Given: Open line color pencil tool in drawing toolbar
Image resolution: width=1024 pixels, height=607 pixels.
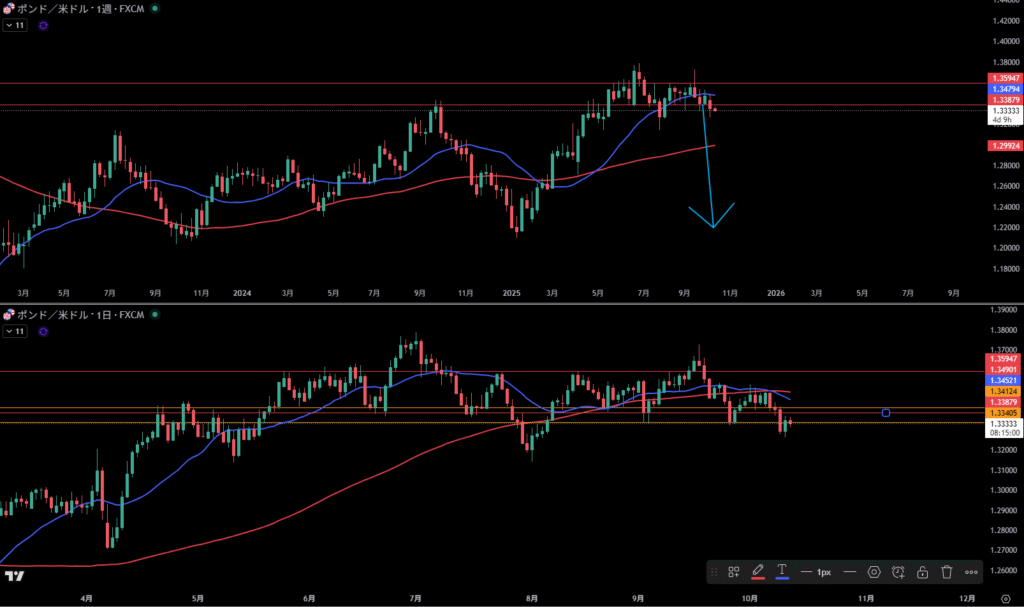Looking at the screenshot, I should tap(758, 572).
